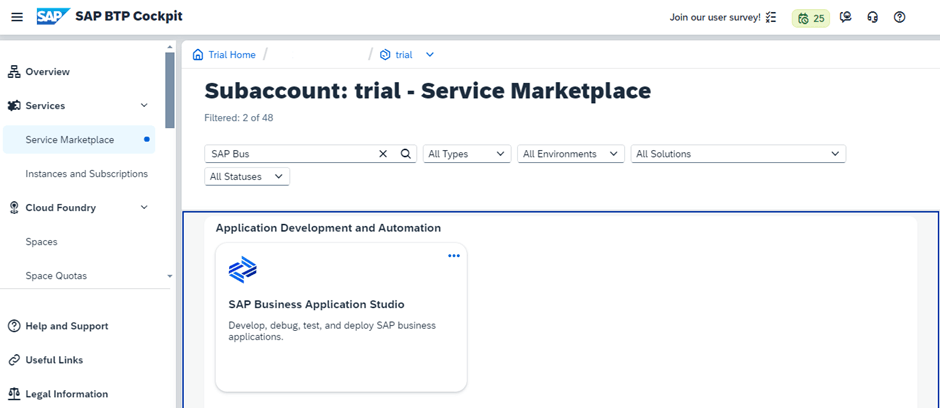940x408 pixels.
Task: Open the user survey checklist icon
Action: point(771,17)
